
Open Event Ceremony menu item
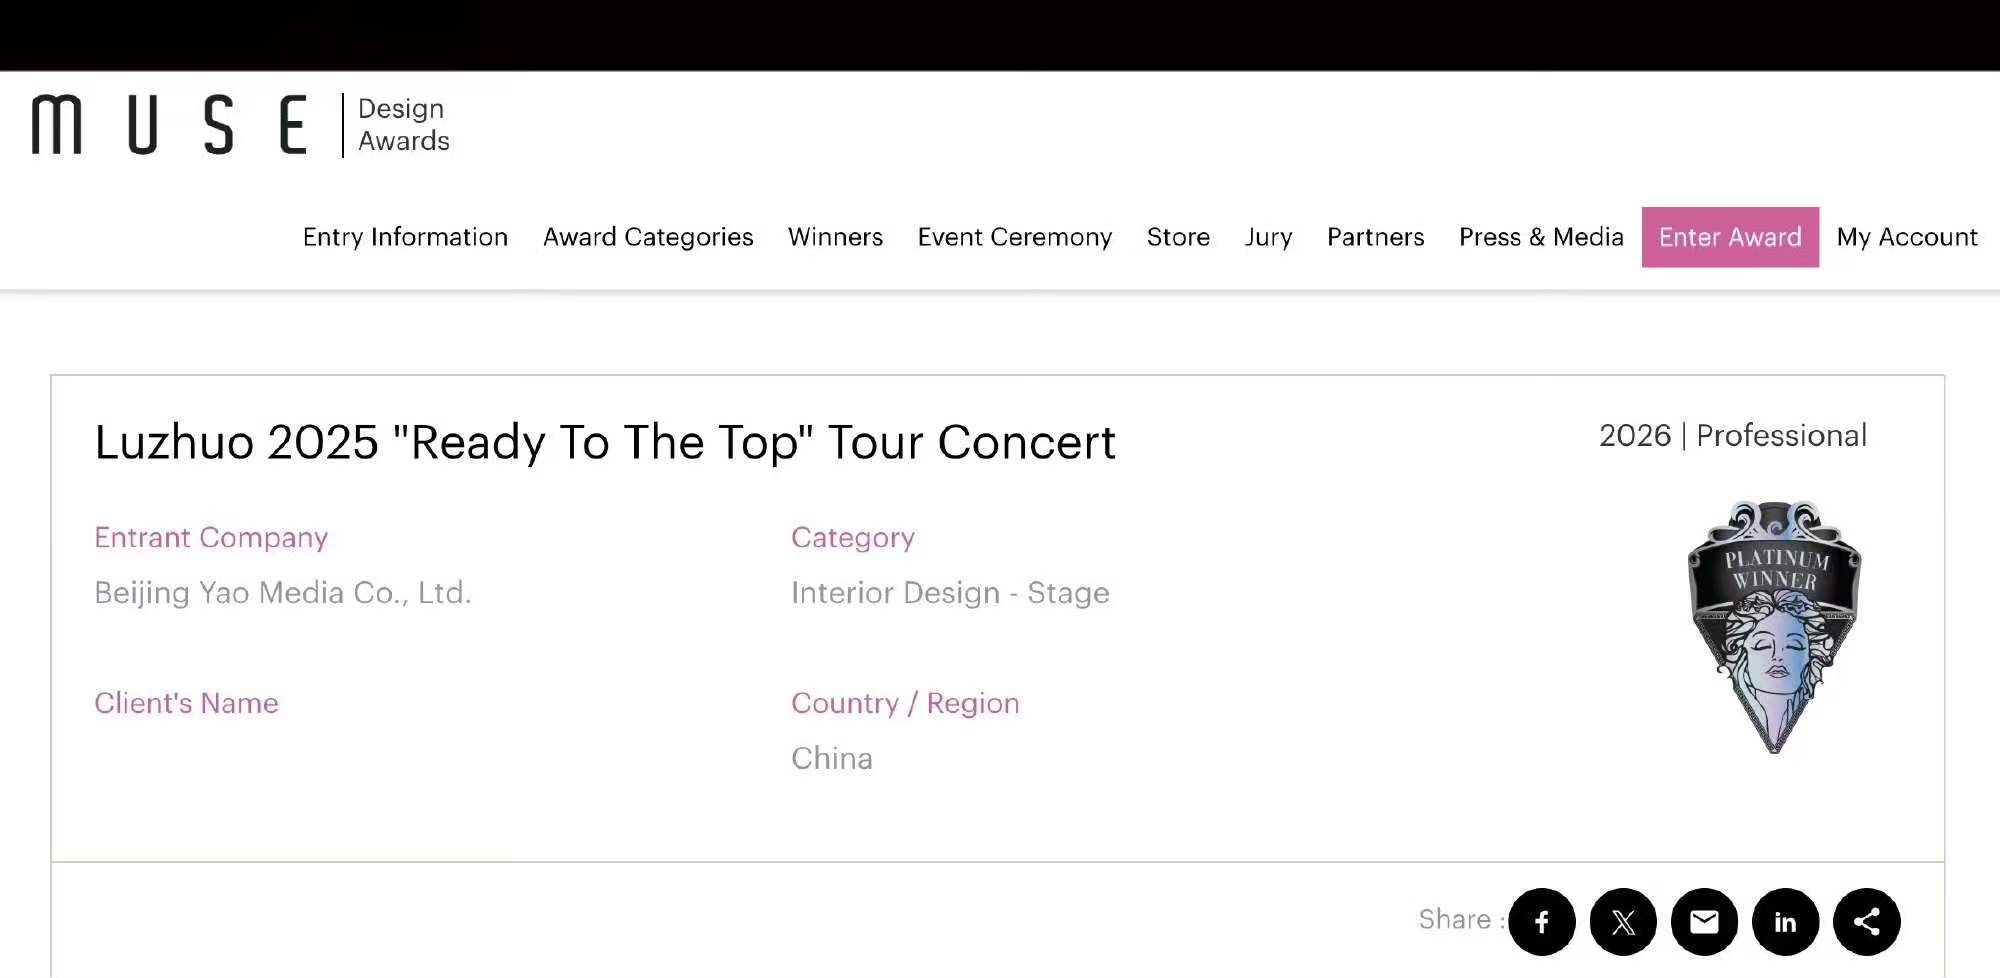[x=1014, y=237]
